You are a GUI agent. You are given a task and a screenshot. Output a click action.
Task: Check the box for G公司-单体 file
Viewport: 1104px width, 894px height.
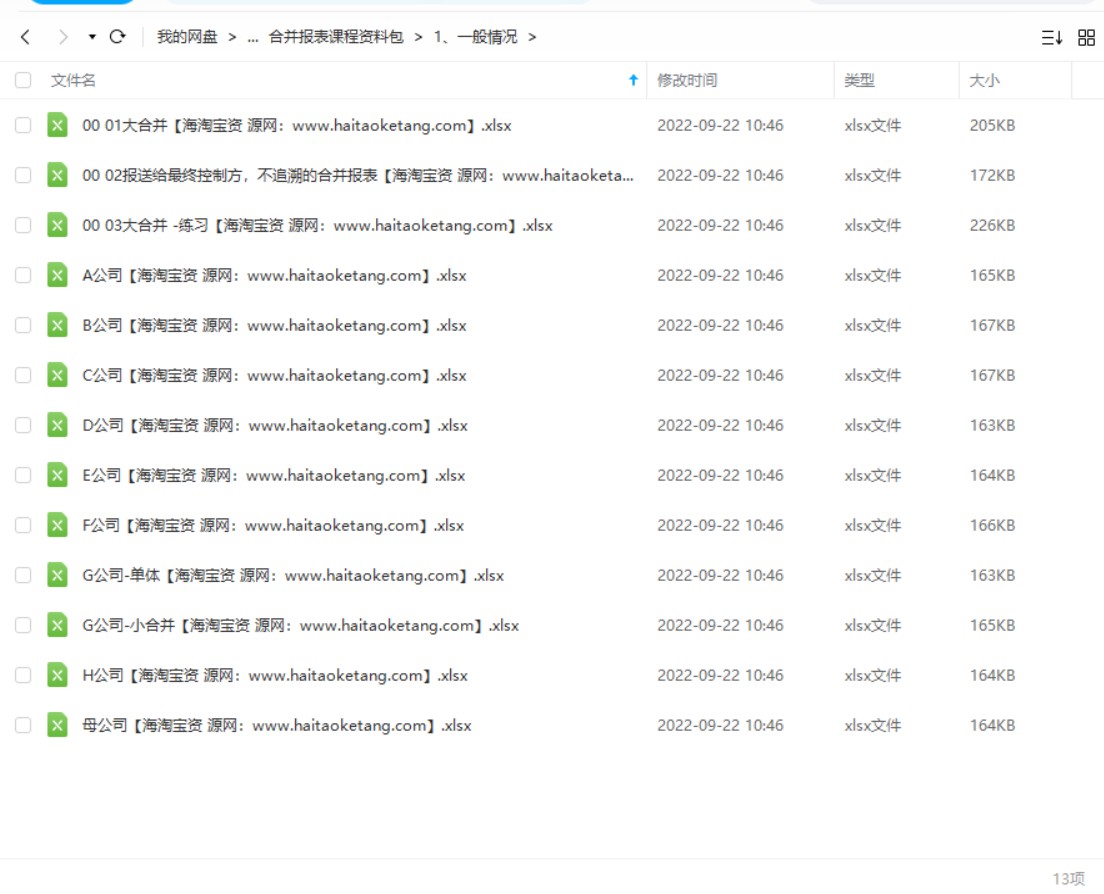[23, 575]
